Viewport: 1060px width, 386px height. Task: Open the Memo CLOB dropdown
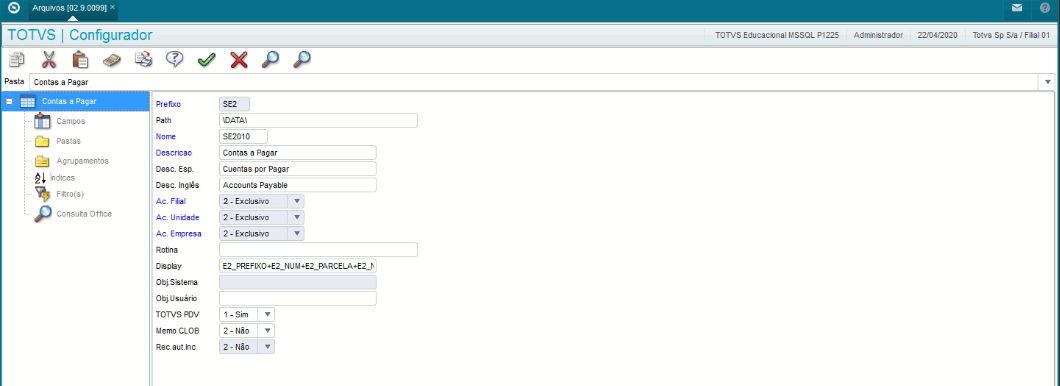267,331
